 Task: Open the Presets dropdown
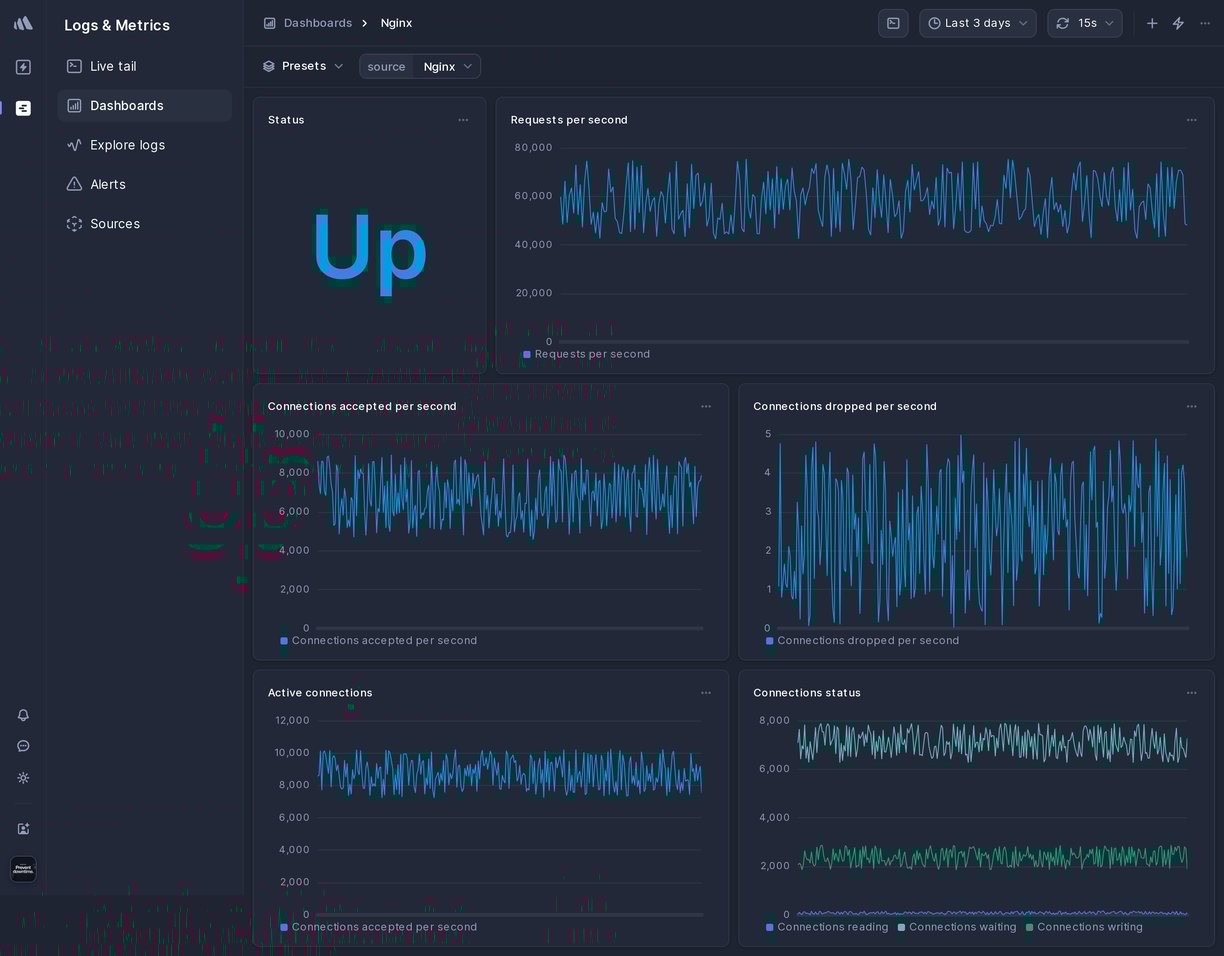click(x=303, y=66)
